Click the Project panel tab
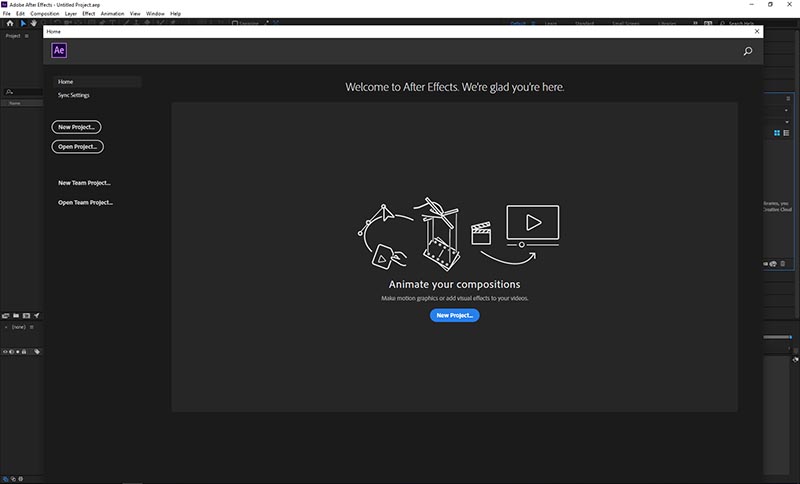Image resolution: width=800 pixels, height=484 pixels. click(13, 36)
